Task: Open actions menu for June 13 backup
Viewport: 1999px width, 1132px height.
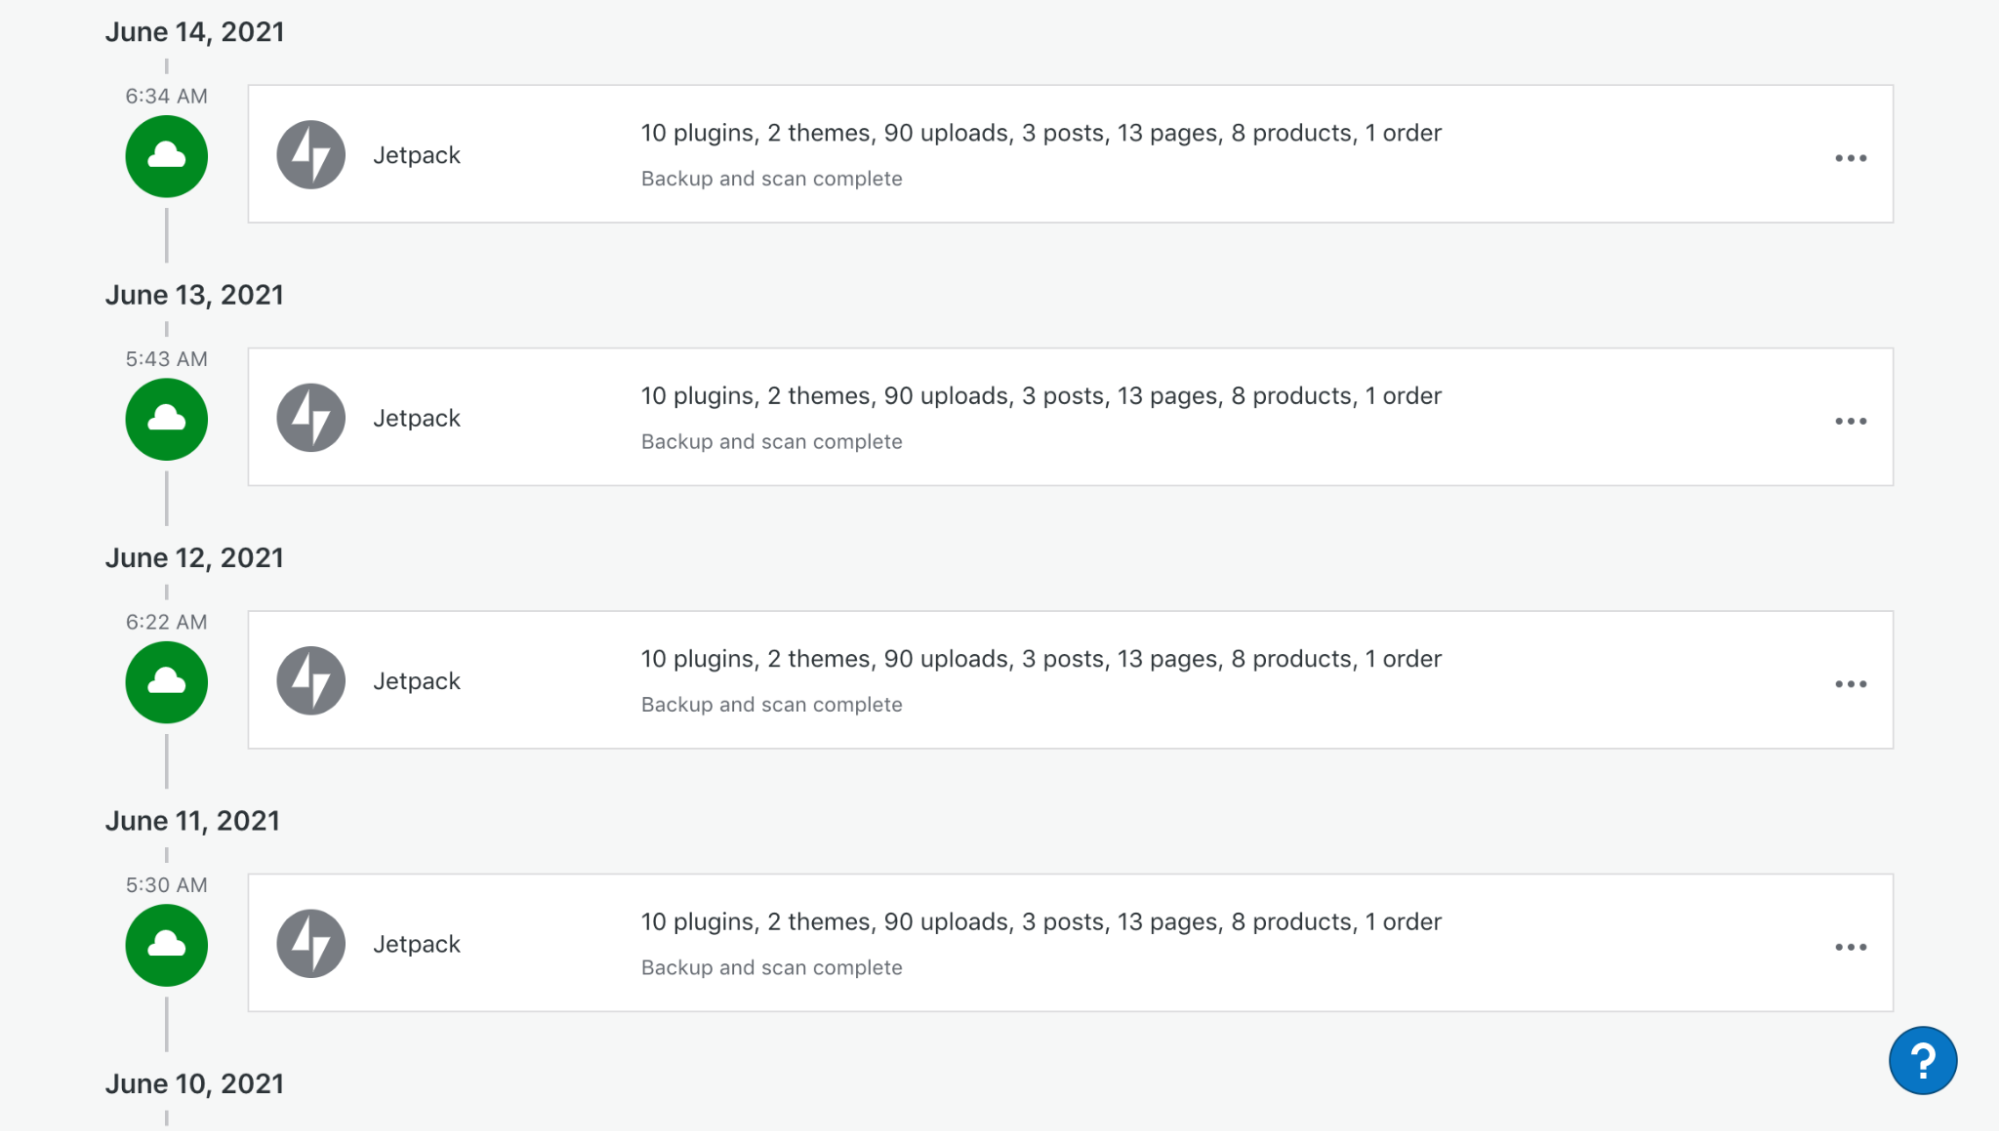Action: tap(1851, 421)
